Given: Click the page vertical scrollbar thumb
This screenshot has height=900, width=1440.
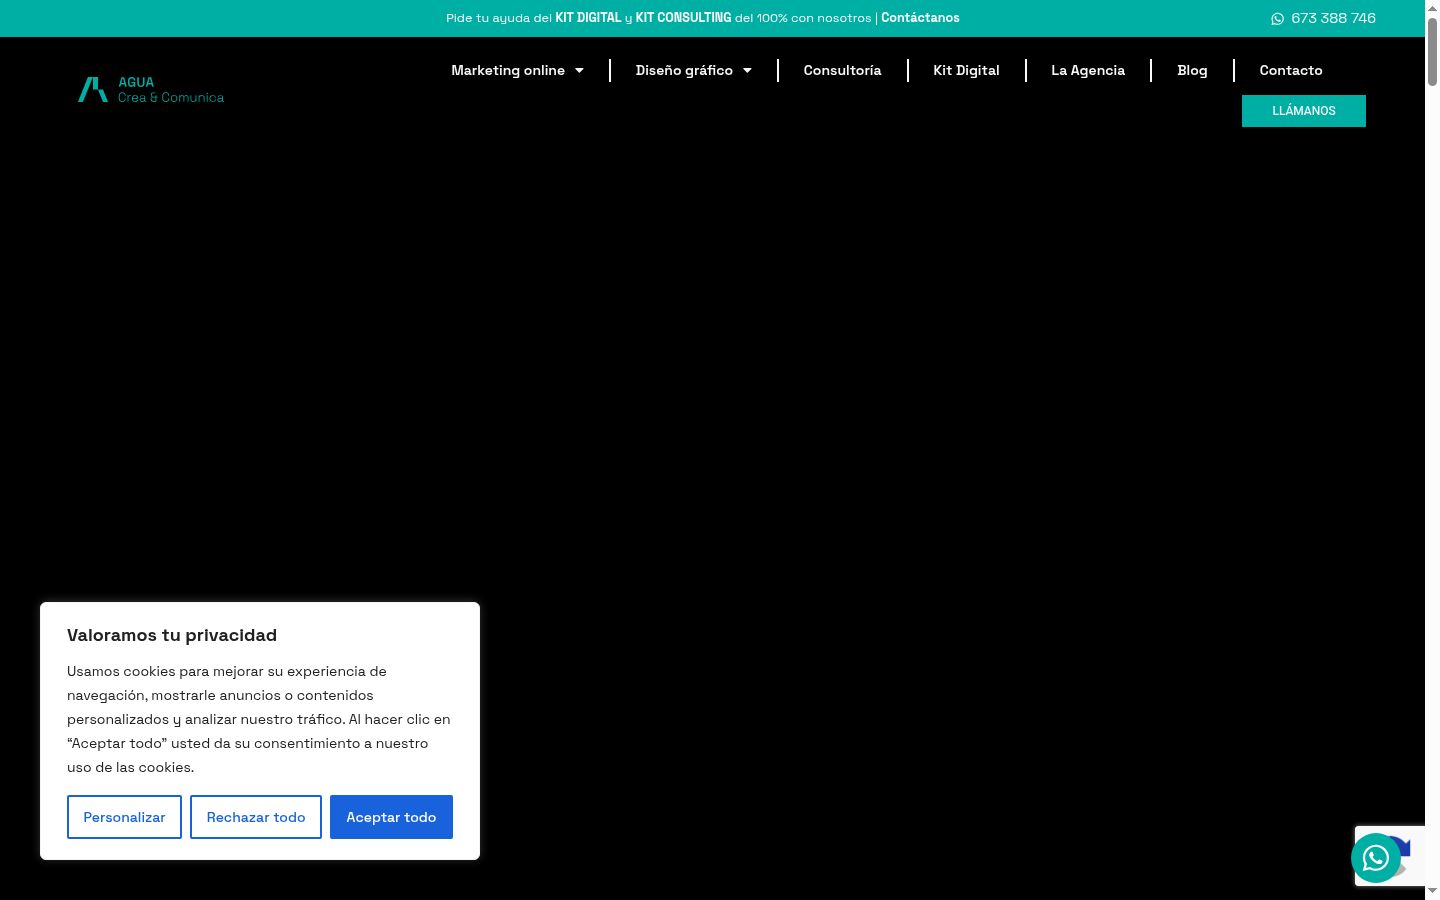Looking at the screenshot, I should click(x=1432, y=52).
